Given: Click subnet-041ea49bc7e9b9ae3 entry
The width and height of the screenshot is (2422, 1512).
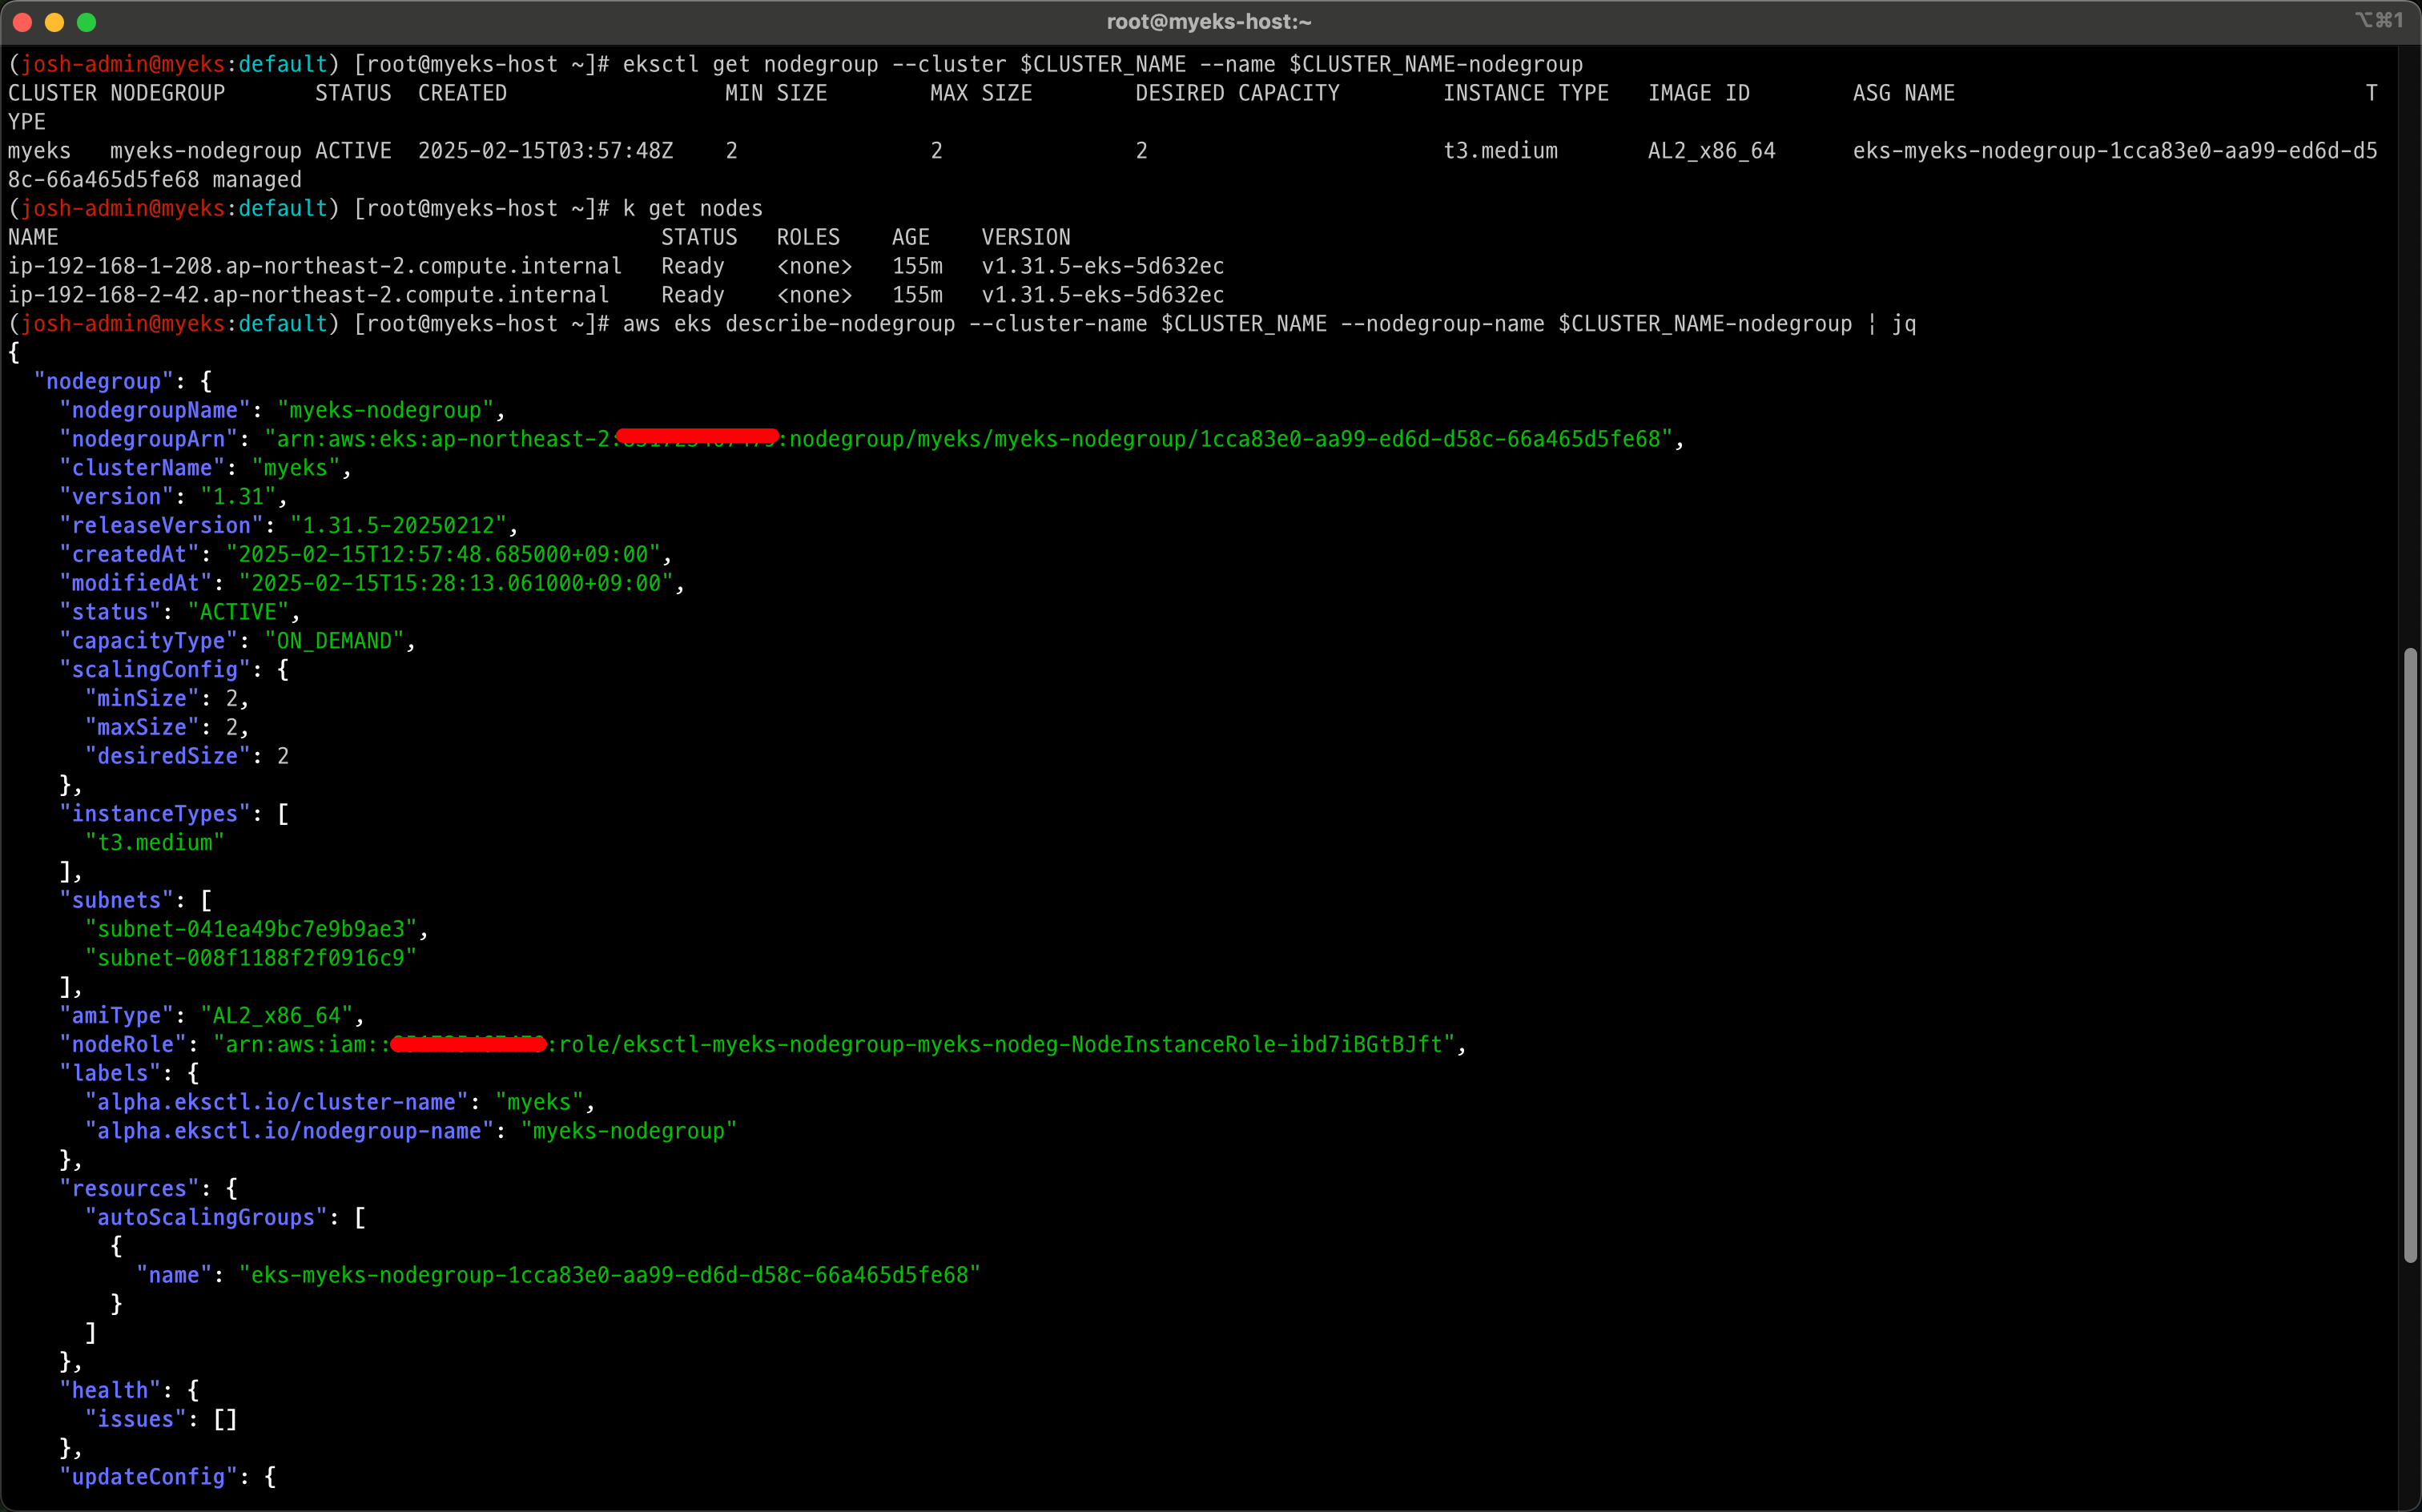Looking at the screenshot, I should click(251, 929).
